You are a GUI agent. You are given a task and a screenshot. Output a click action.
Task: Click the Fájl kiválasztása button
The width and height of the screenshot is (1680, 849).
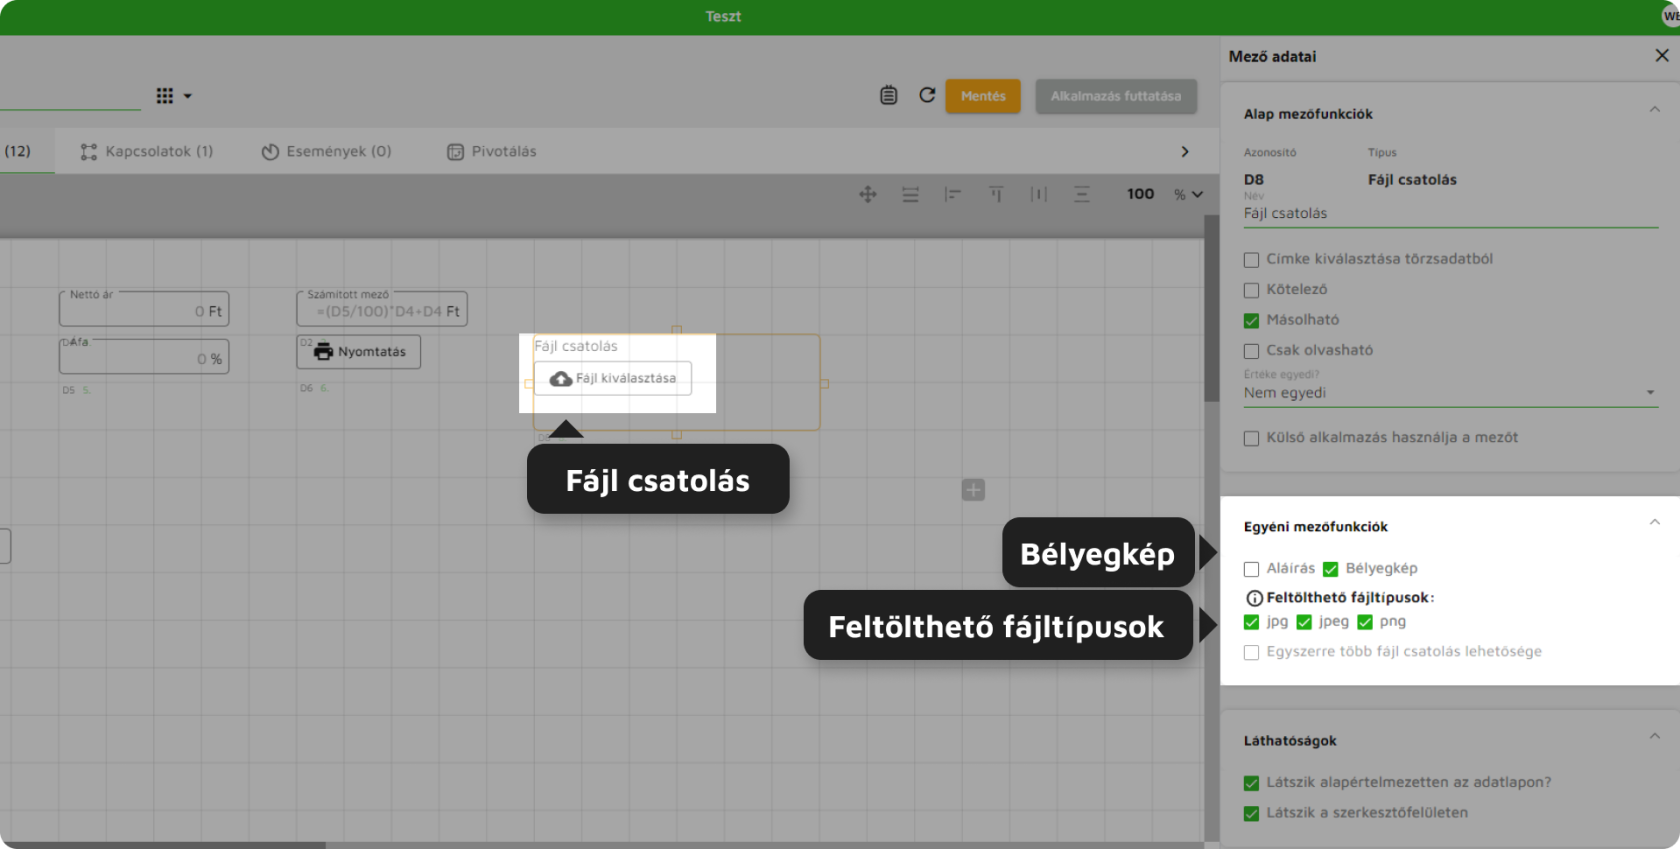pyautogui.click(x=613, y=379)
